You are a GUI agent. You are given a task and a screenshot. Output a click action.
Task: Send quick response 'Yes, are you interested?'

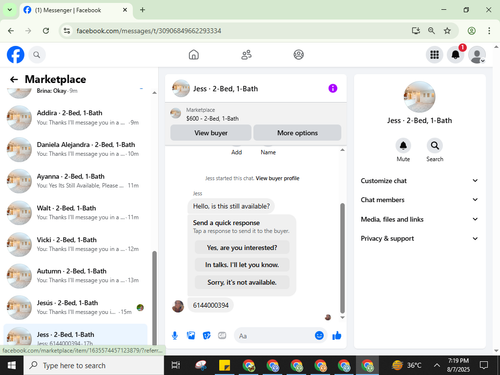(x=242, y=247)
